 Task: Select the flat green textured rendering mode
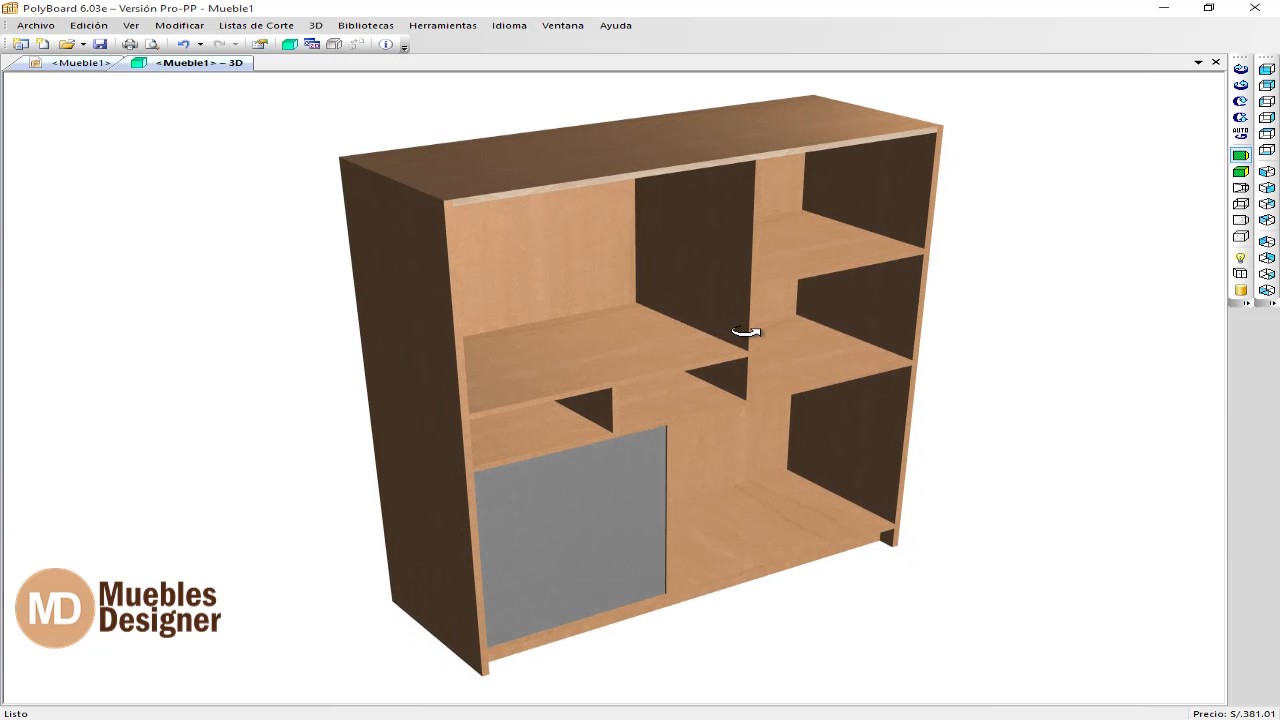pyautogui.click(x=1241, y=155)
